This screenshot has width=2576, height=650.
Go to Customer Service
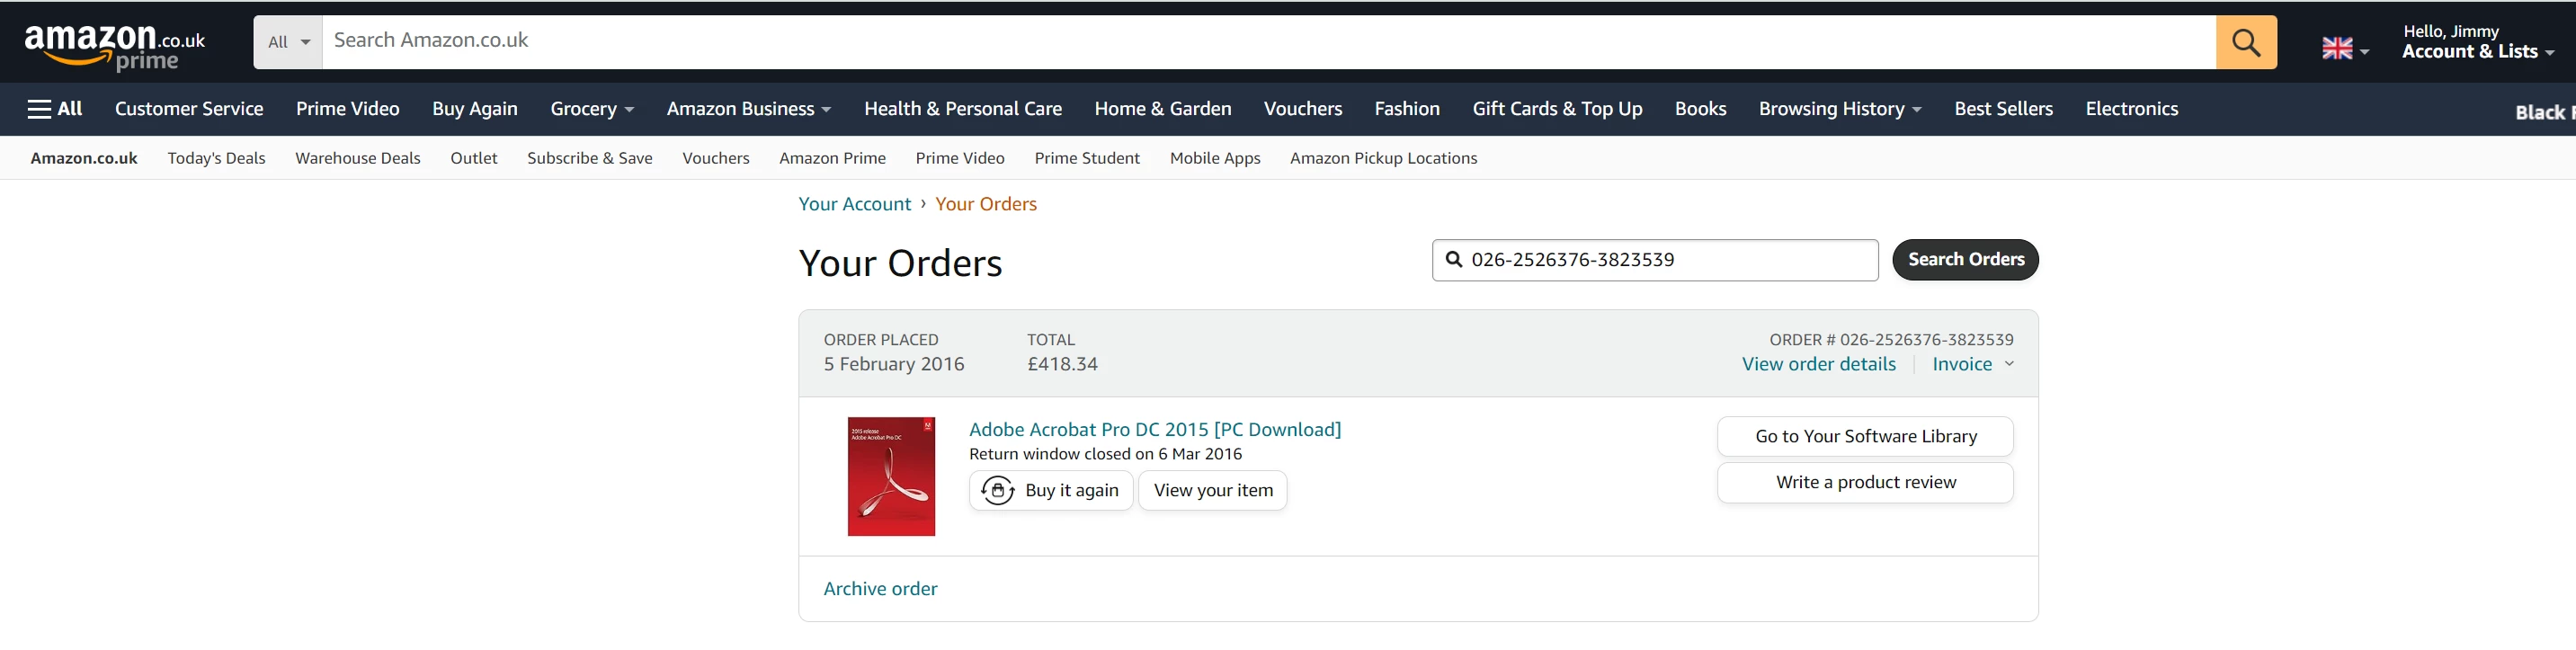click(189, 109)
